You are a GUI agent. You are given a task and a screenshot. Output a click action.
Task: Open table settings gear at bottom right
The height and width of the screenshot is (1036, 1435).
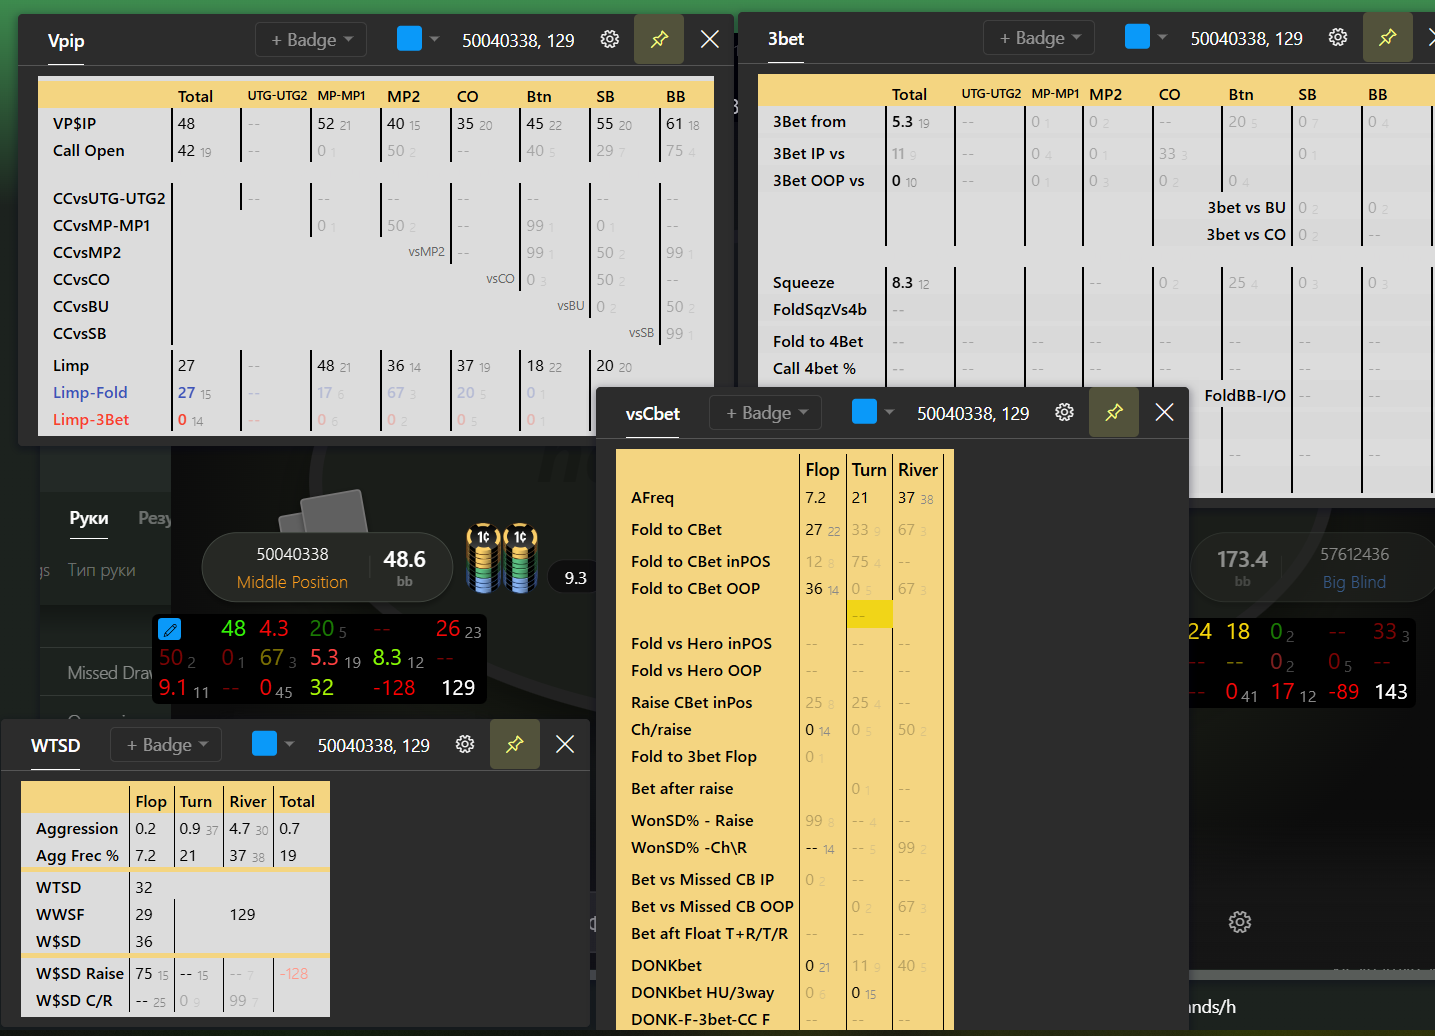[1240, 922]
